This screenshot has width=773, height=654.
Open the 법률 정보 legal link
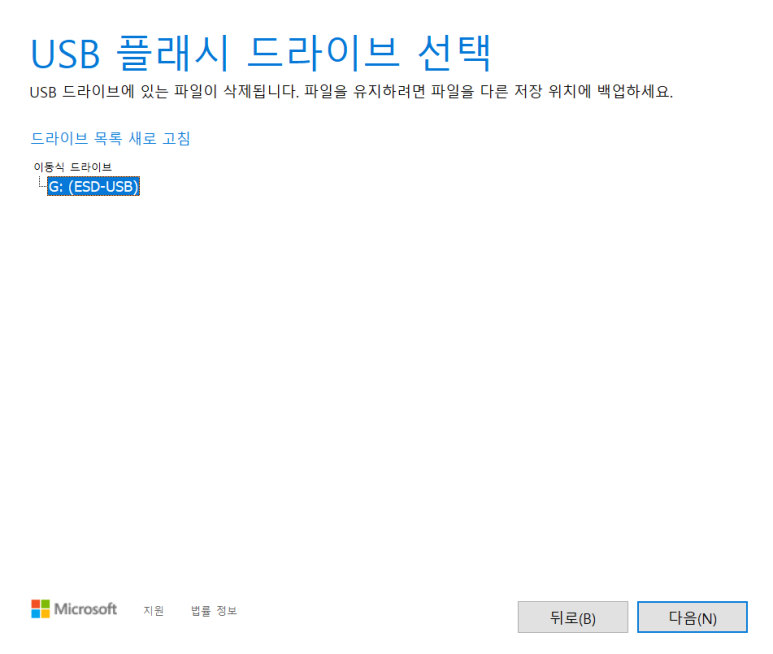(x=214, y=611)
